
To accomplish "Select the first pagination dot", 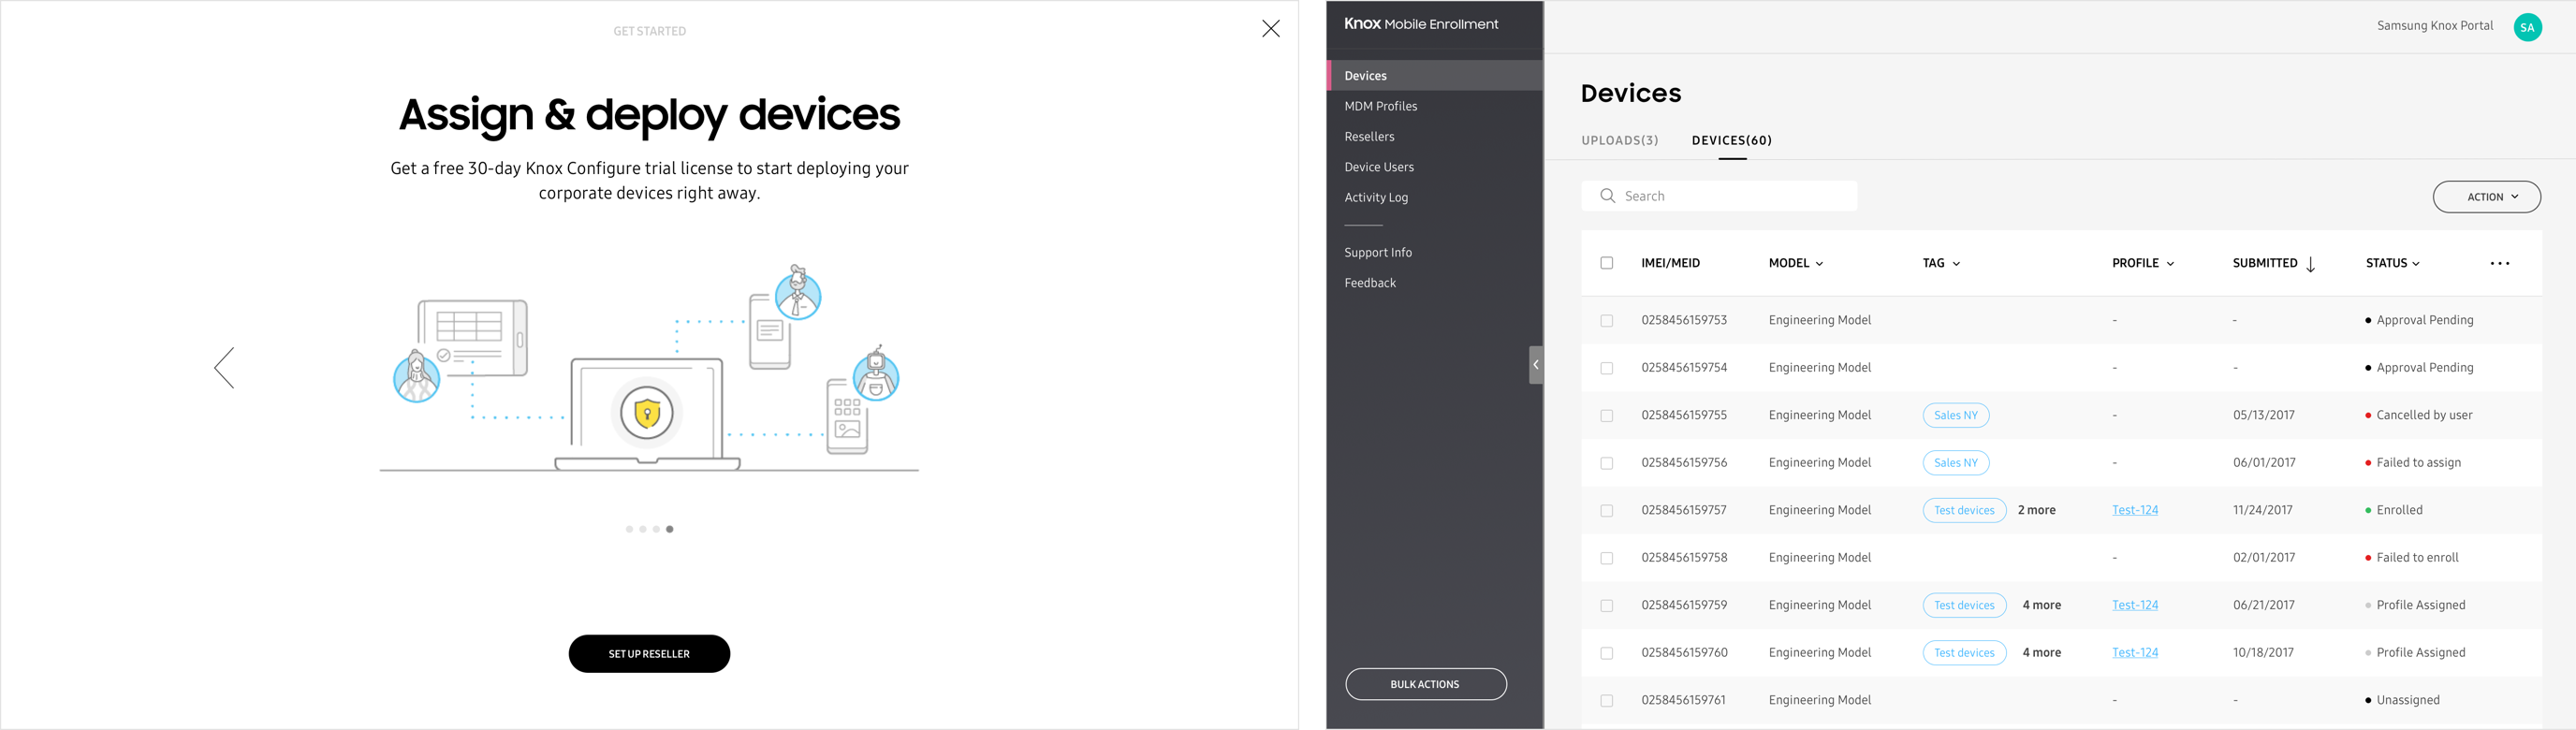I will pos(629,529).
